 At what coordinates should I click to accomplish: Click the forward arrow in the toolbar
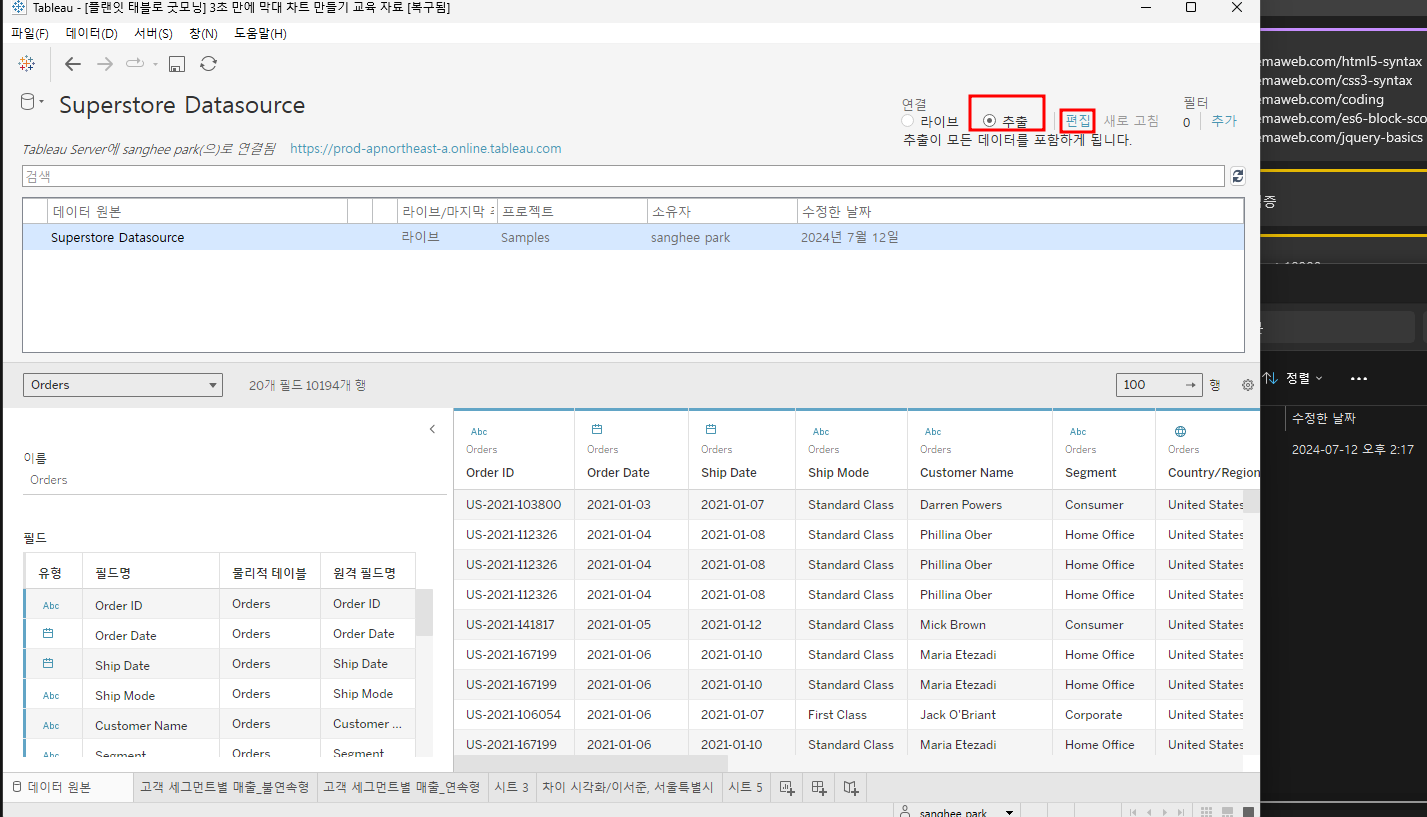[x=105, y=64]
